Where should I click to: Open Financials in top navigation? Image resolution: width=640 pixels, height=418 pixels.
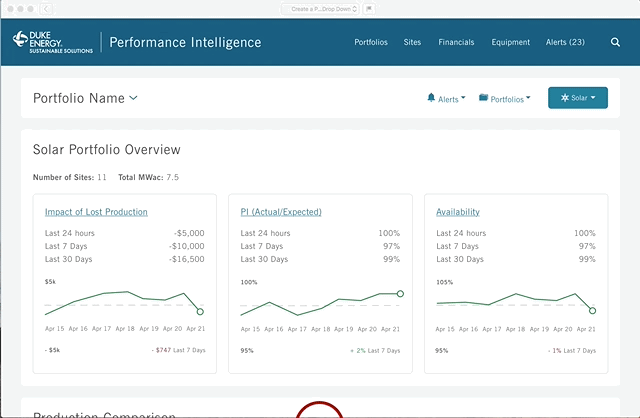(456, 42)
